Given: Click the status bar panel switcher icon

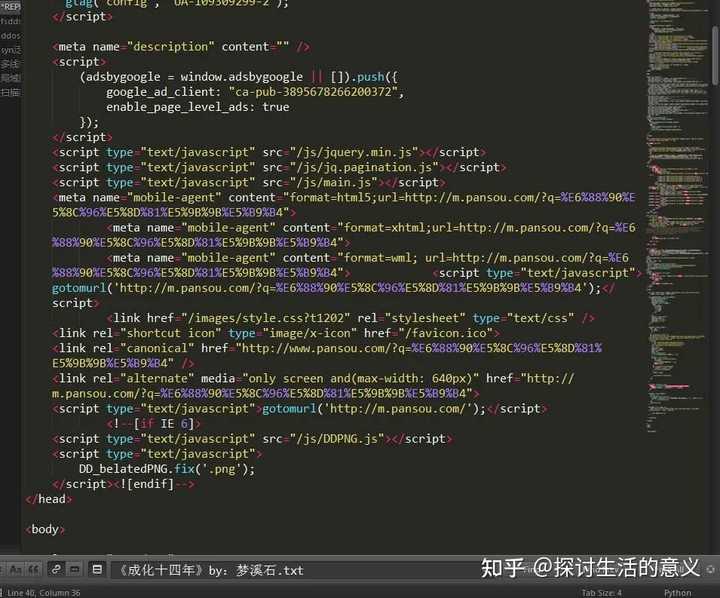Looking at the screenshot, I should coord(1,592).
